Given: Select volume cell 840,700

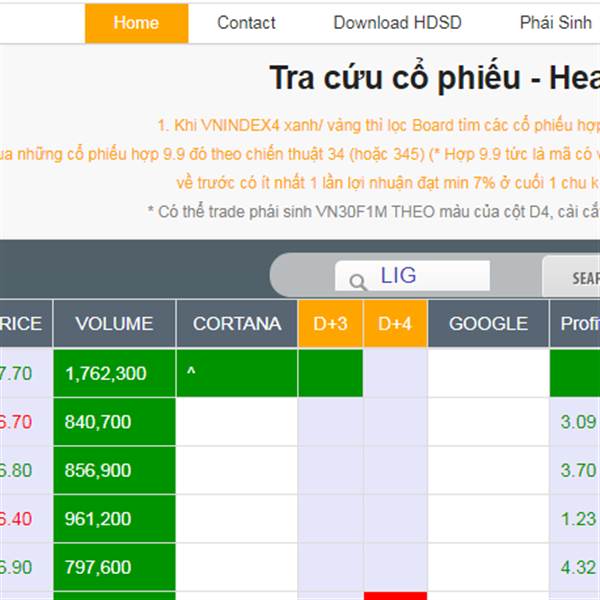Looking at the screenshot, I should click(x=114, y=422).
